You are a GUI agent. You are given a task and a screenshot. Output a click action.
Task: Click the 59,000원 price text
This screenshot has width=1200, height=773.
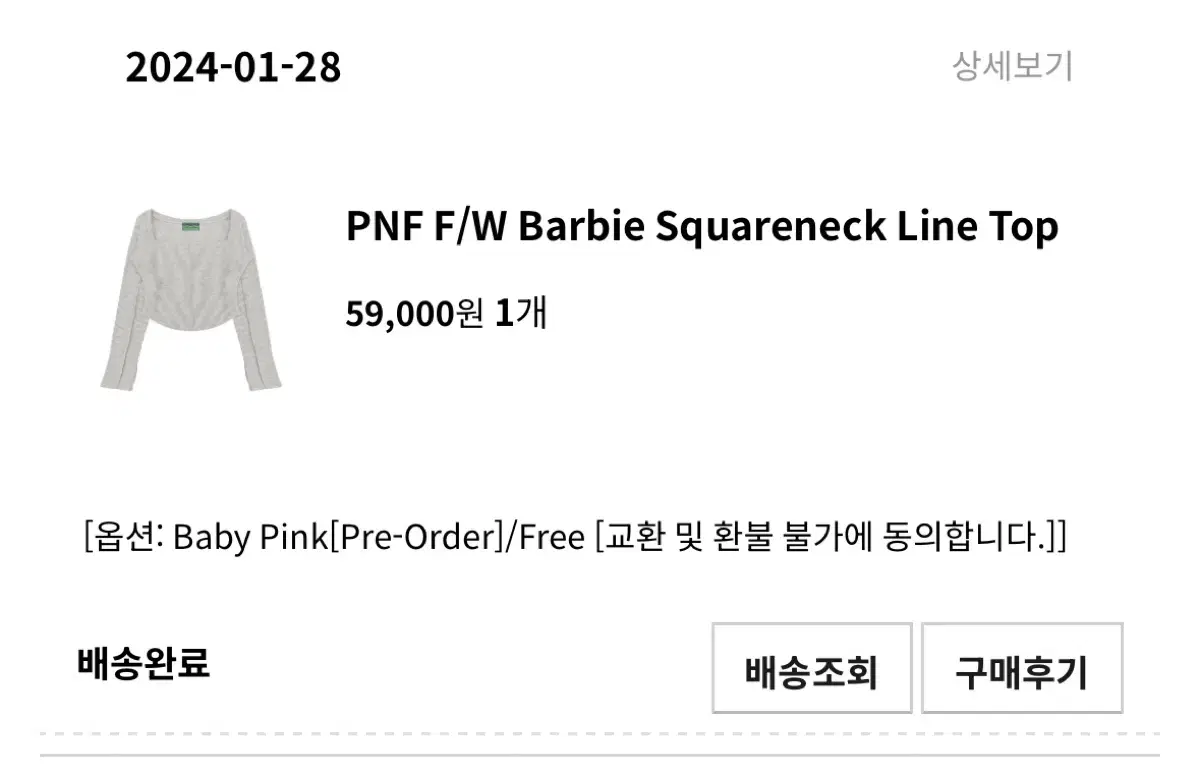click(x=414, y=314)
